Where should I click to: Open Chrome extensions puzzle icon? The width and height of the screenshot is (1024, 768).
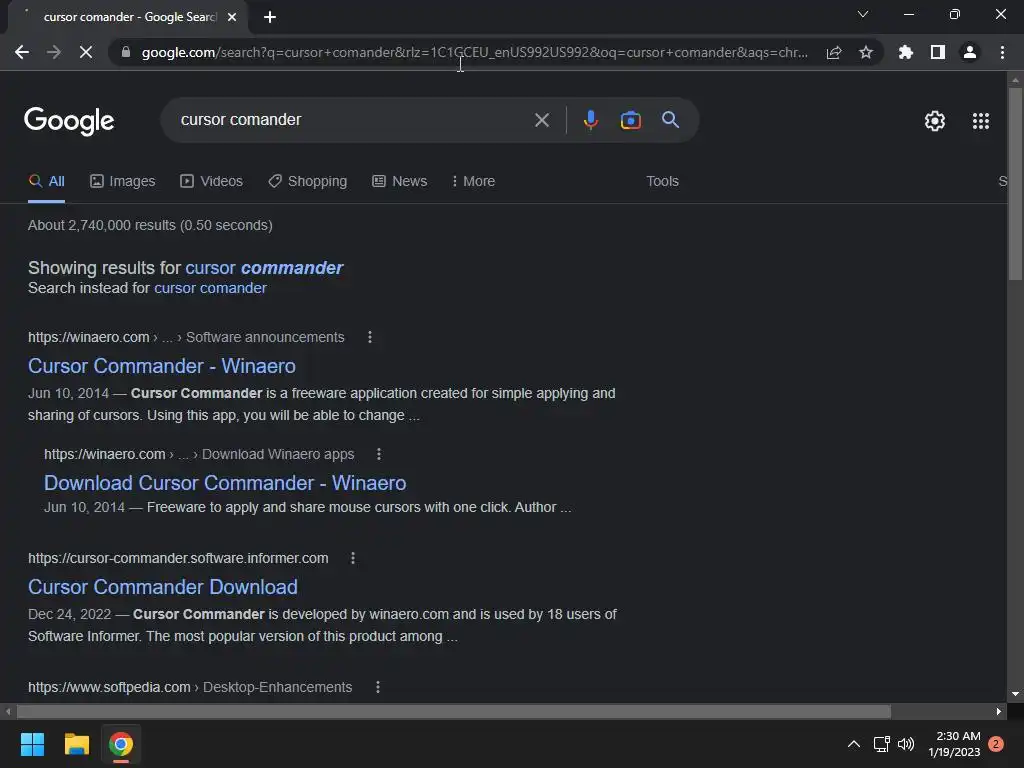click(x=906, y=52)
